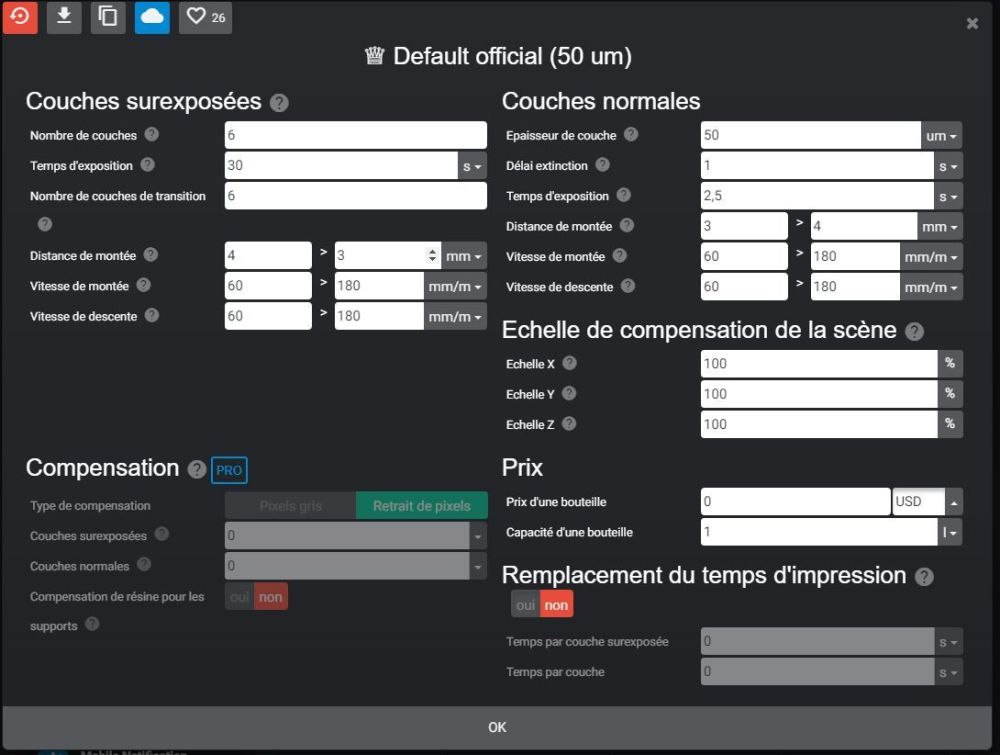
Task: Click the heart favorites icon showing 26
Action: point(205,17)
